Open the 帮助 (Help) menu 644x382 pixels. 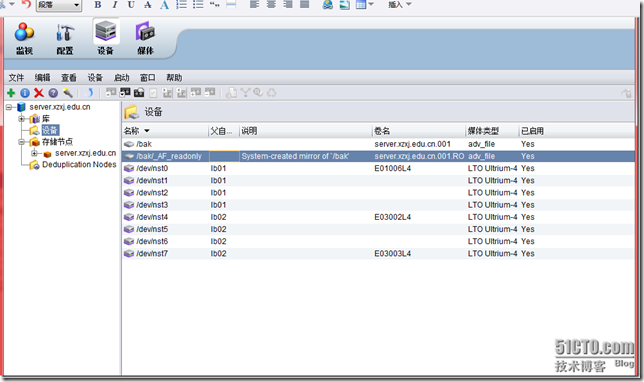tap(174, 78)
